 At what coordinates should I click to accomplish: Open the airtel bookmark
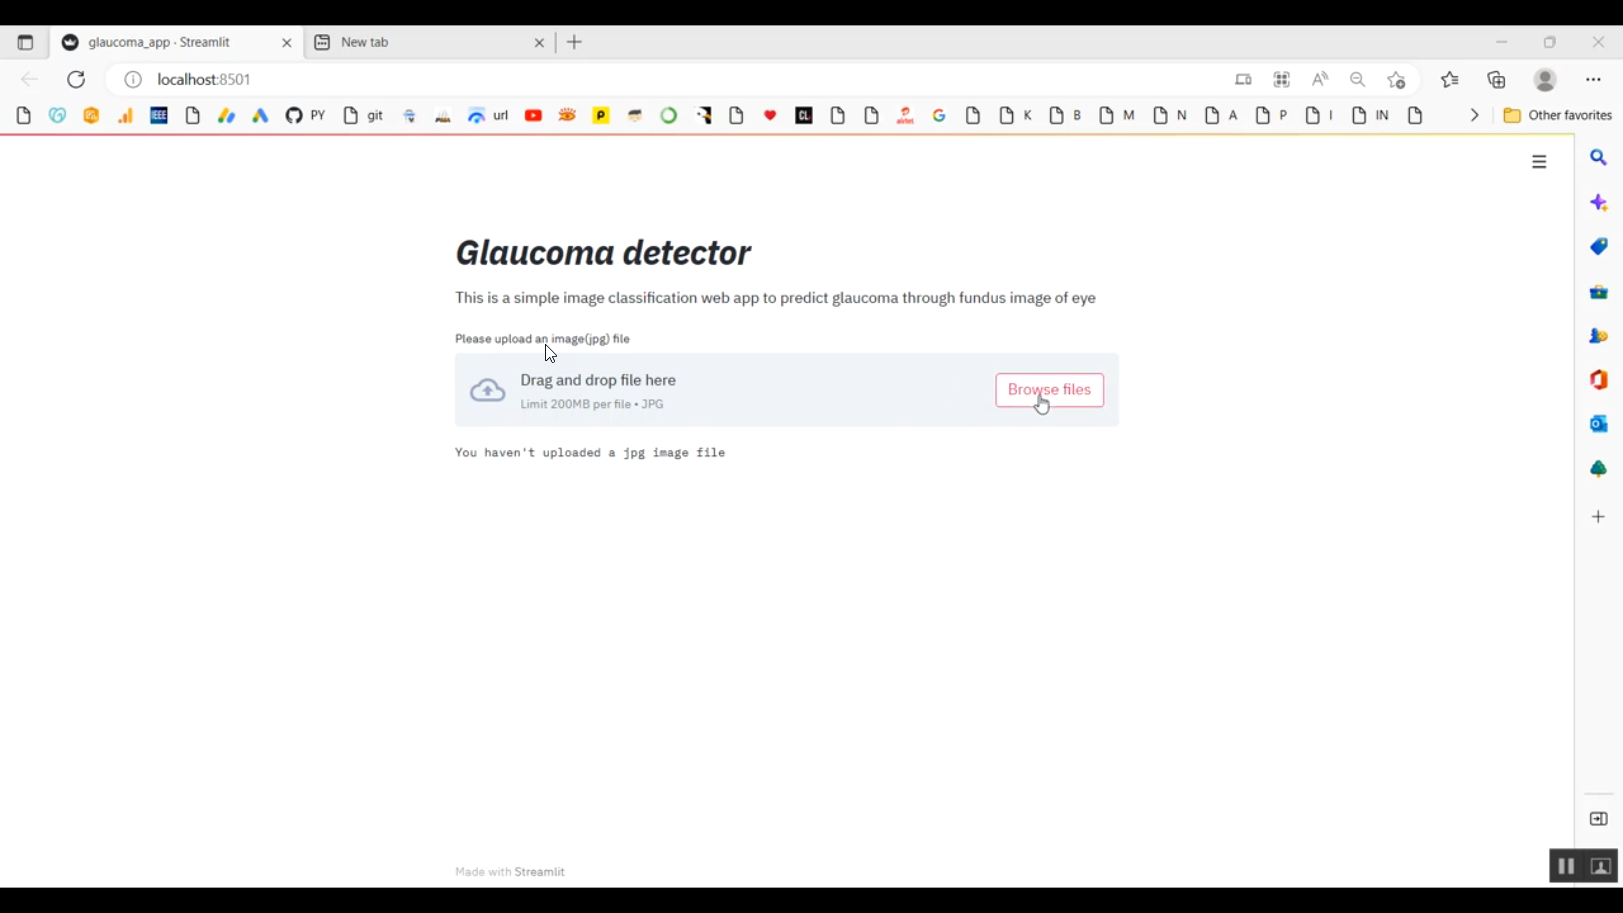[x=906, y=116]
